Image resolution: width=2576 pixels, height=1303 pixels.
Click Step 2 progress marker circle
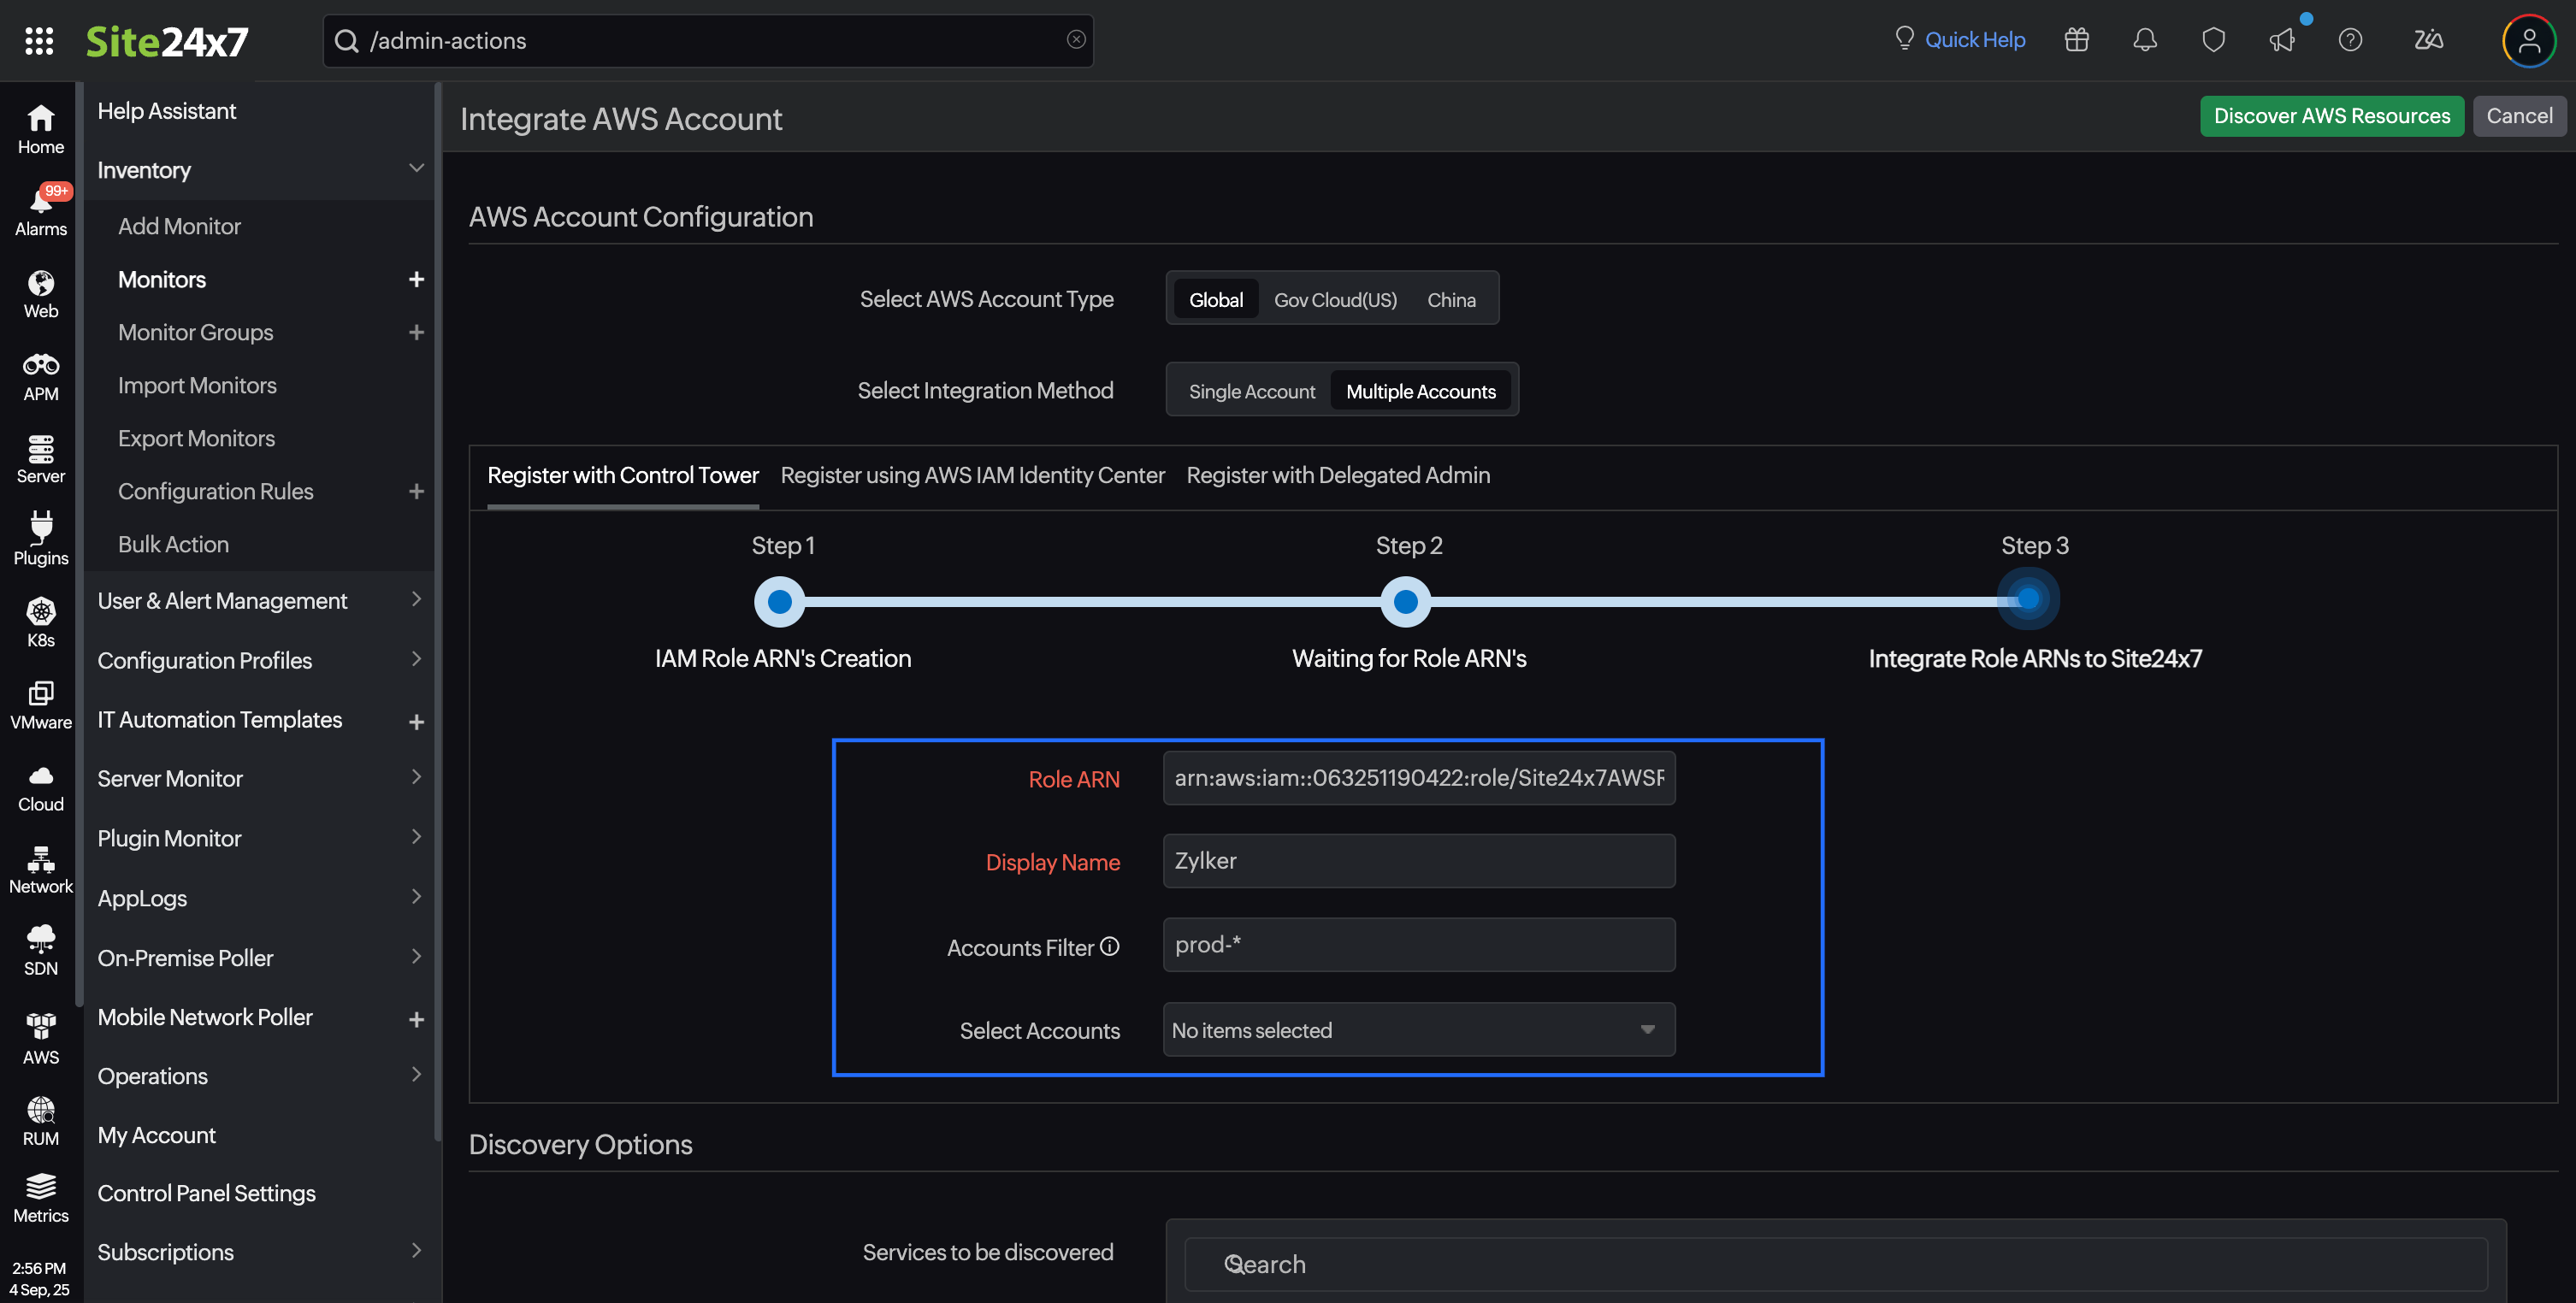(x=1405, y=601)
